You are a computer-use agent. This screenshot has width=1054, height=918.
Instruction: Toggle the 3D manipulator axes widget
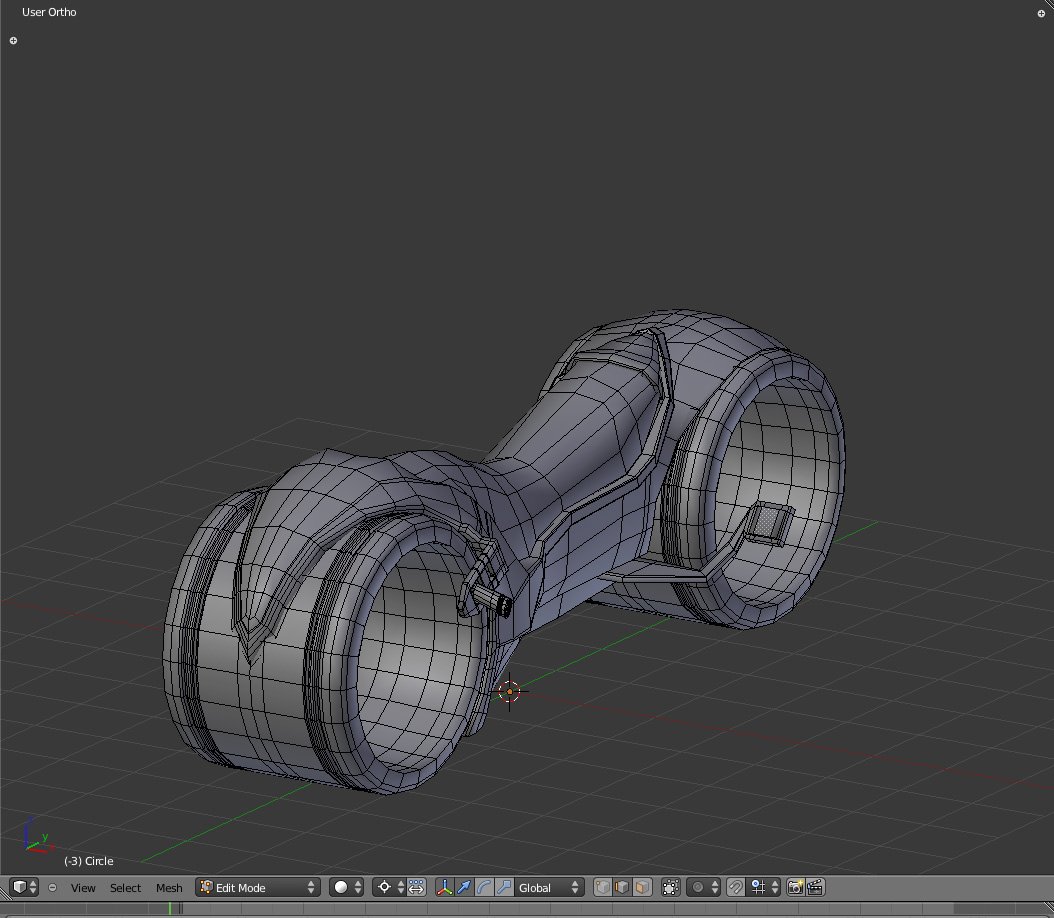444,887
